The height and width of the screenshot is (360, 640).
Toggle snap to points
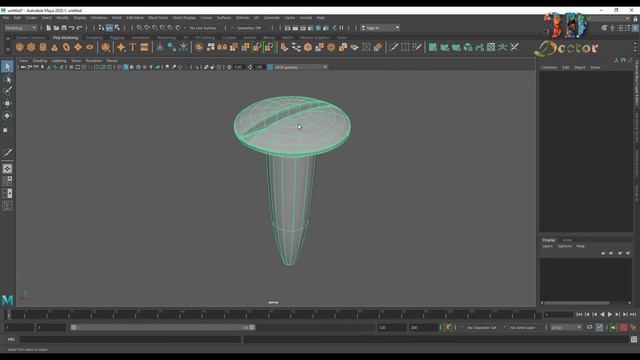click(155, 28)
